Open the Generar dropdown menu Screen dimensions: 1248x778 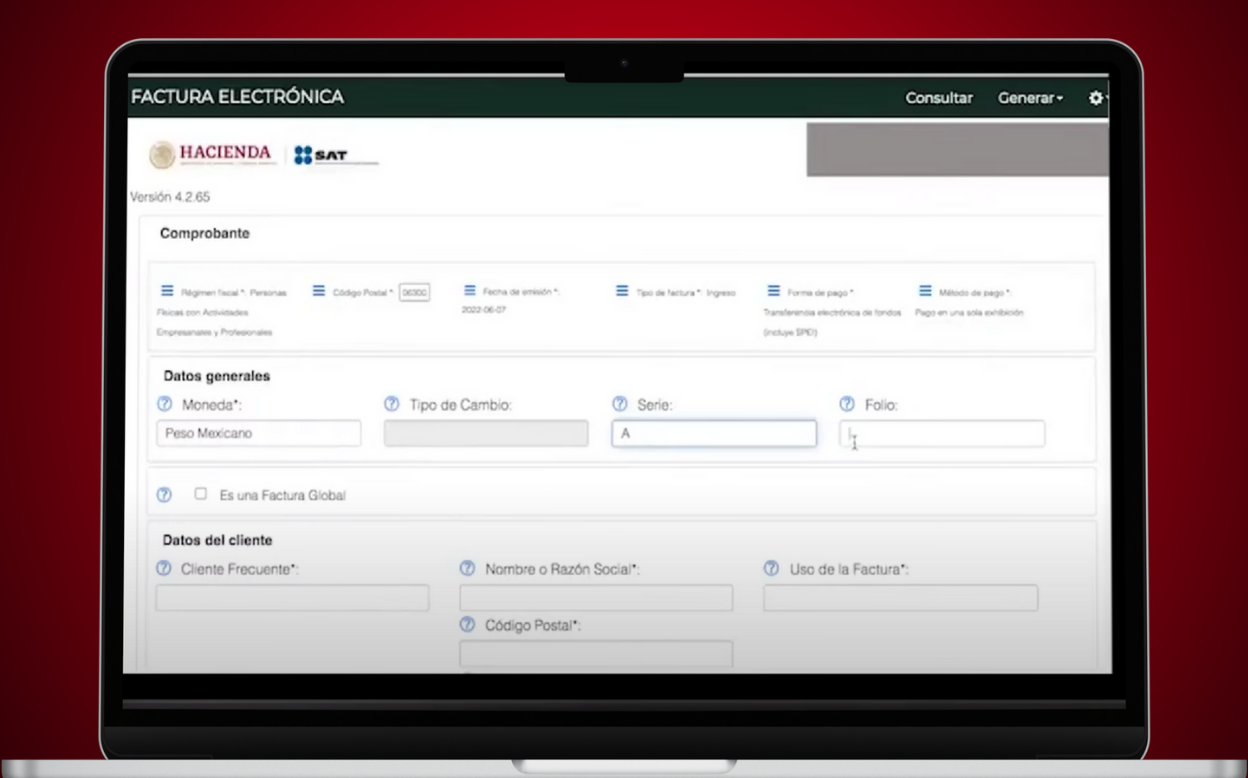pyautogui.click(x=1030, y=98)
